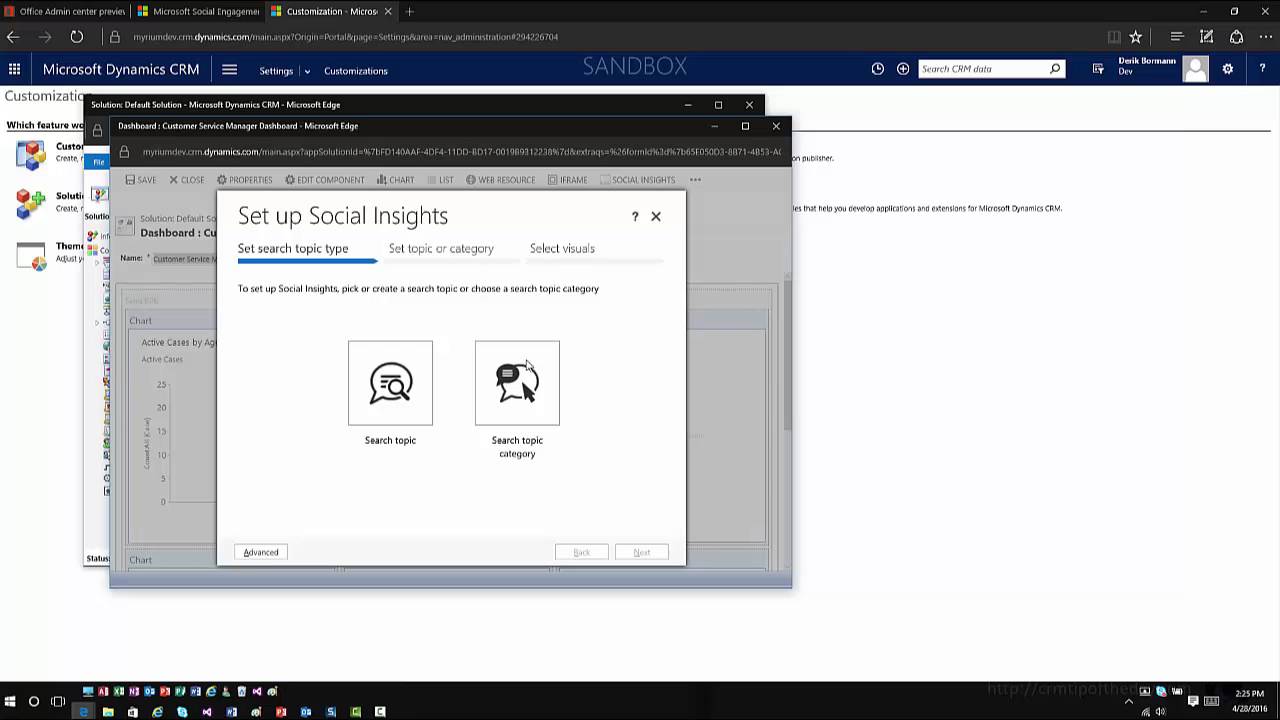Open the volume control in tray
The width and height of the screenshot is (1280, 720).
(x=1161, y=712)
